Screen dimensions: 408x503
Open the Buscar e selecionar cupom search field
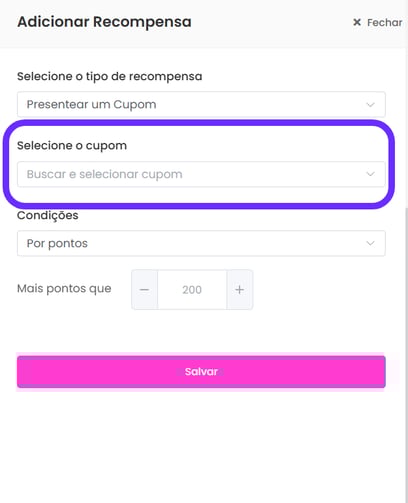201,174
